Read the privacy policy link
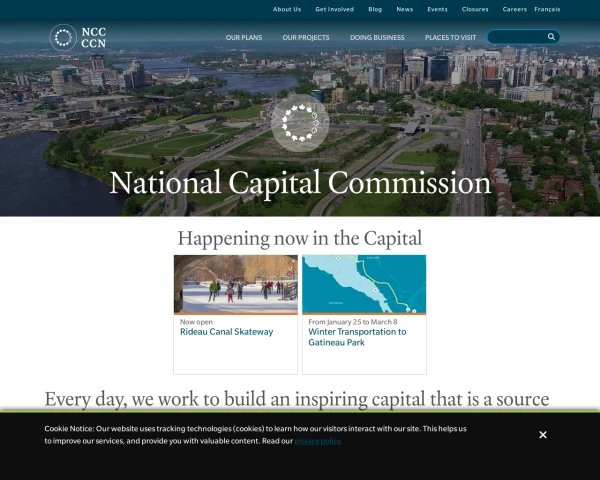 318,441
